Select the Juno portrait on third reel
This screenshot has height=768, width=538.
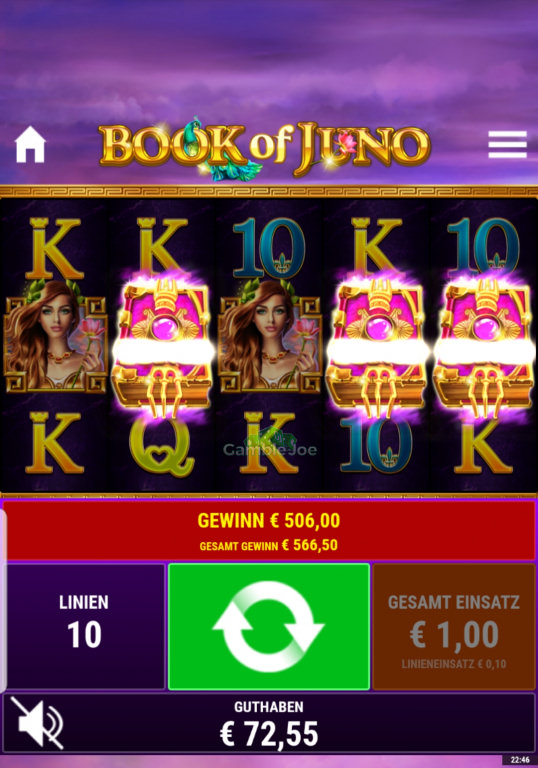pos(269,336)
